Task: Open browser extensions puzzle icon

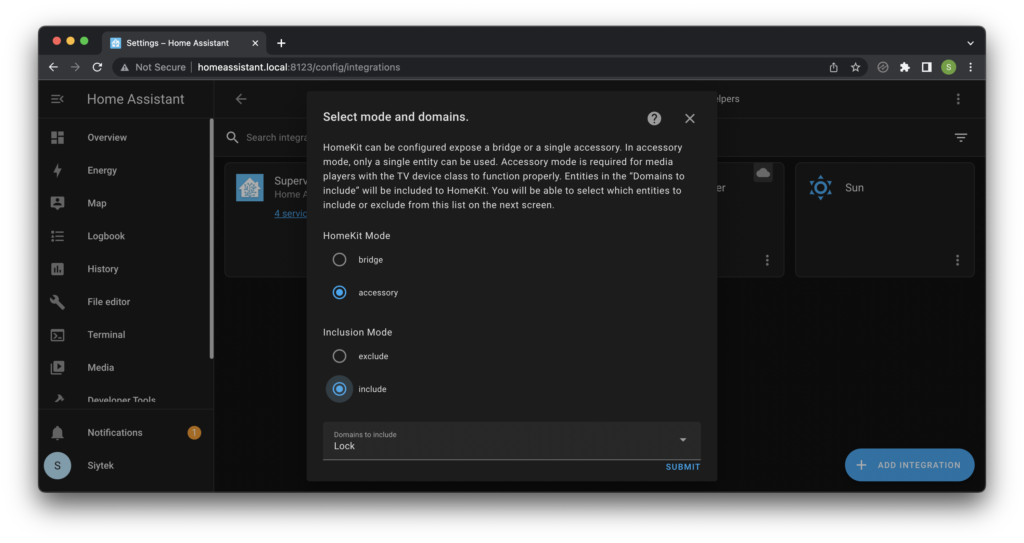Action: (x=904, y=67)
